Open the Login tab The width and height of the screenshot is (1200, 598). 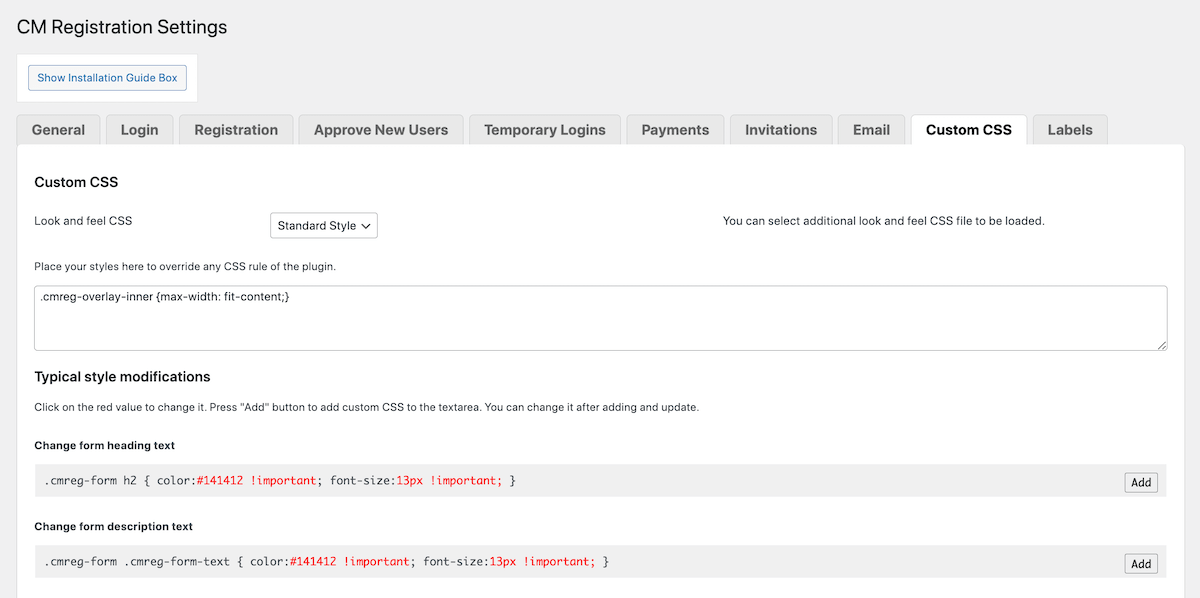(x=139, y=130)
